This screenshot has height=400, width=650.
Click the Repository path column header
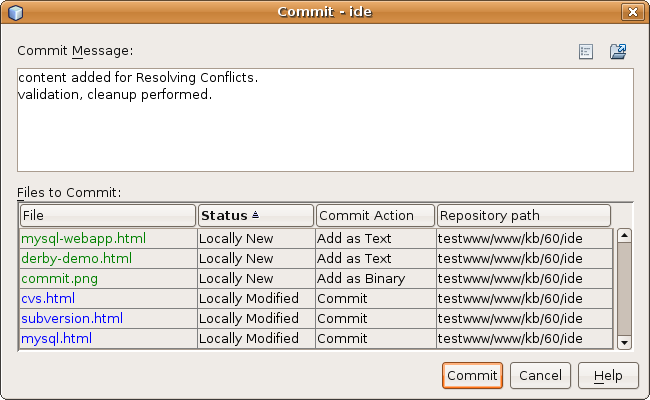pyautogui.click(x=523, y=215)
